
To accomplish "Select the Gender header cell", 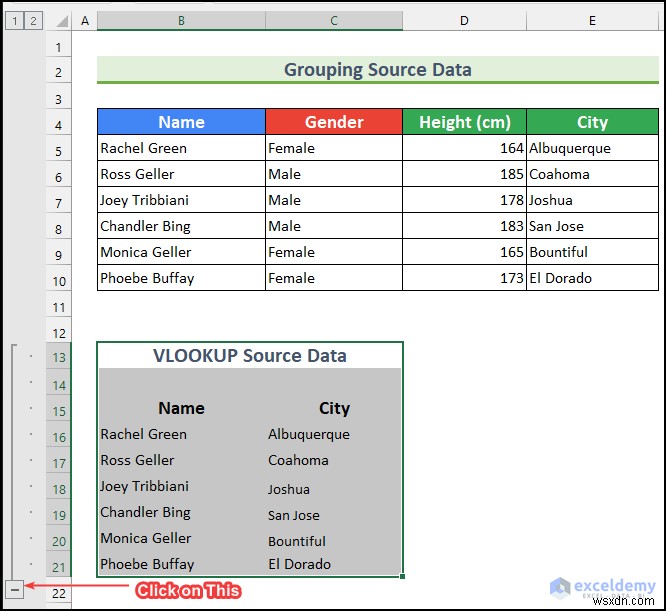I will [x=334, y=122].
